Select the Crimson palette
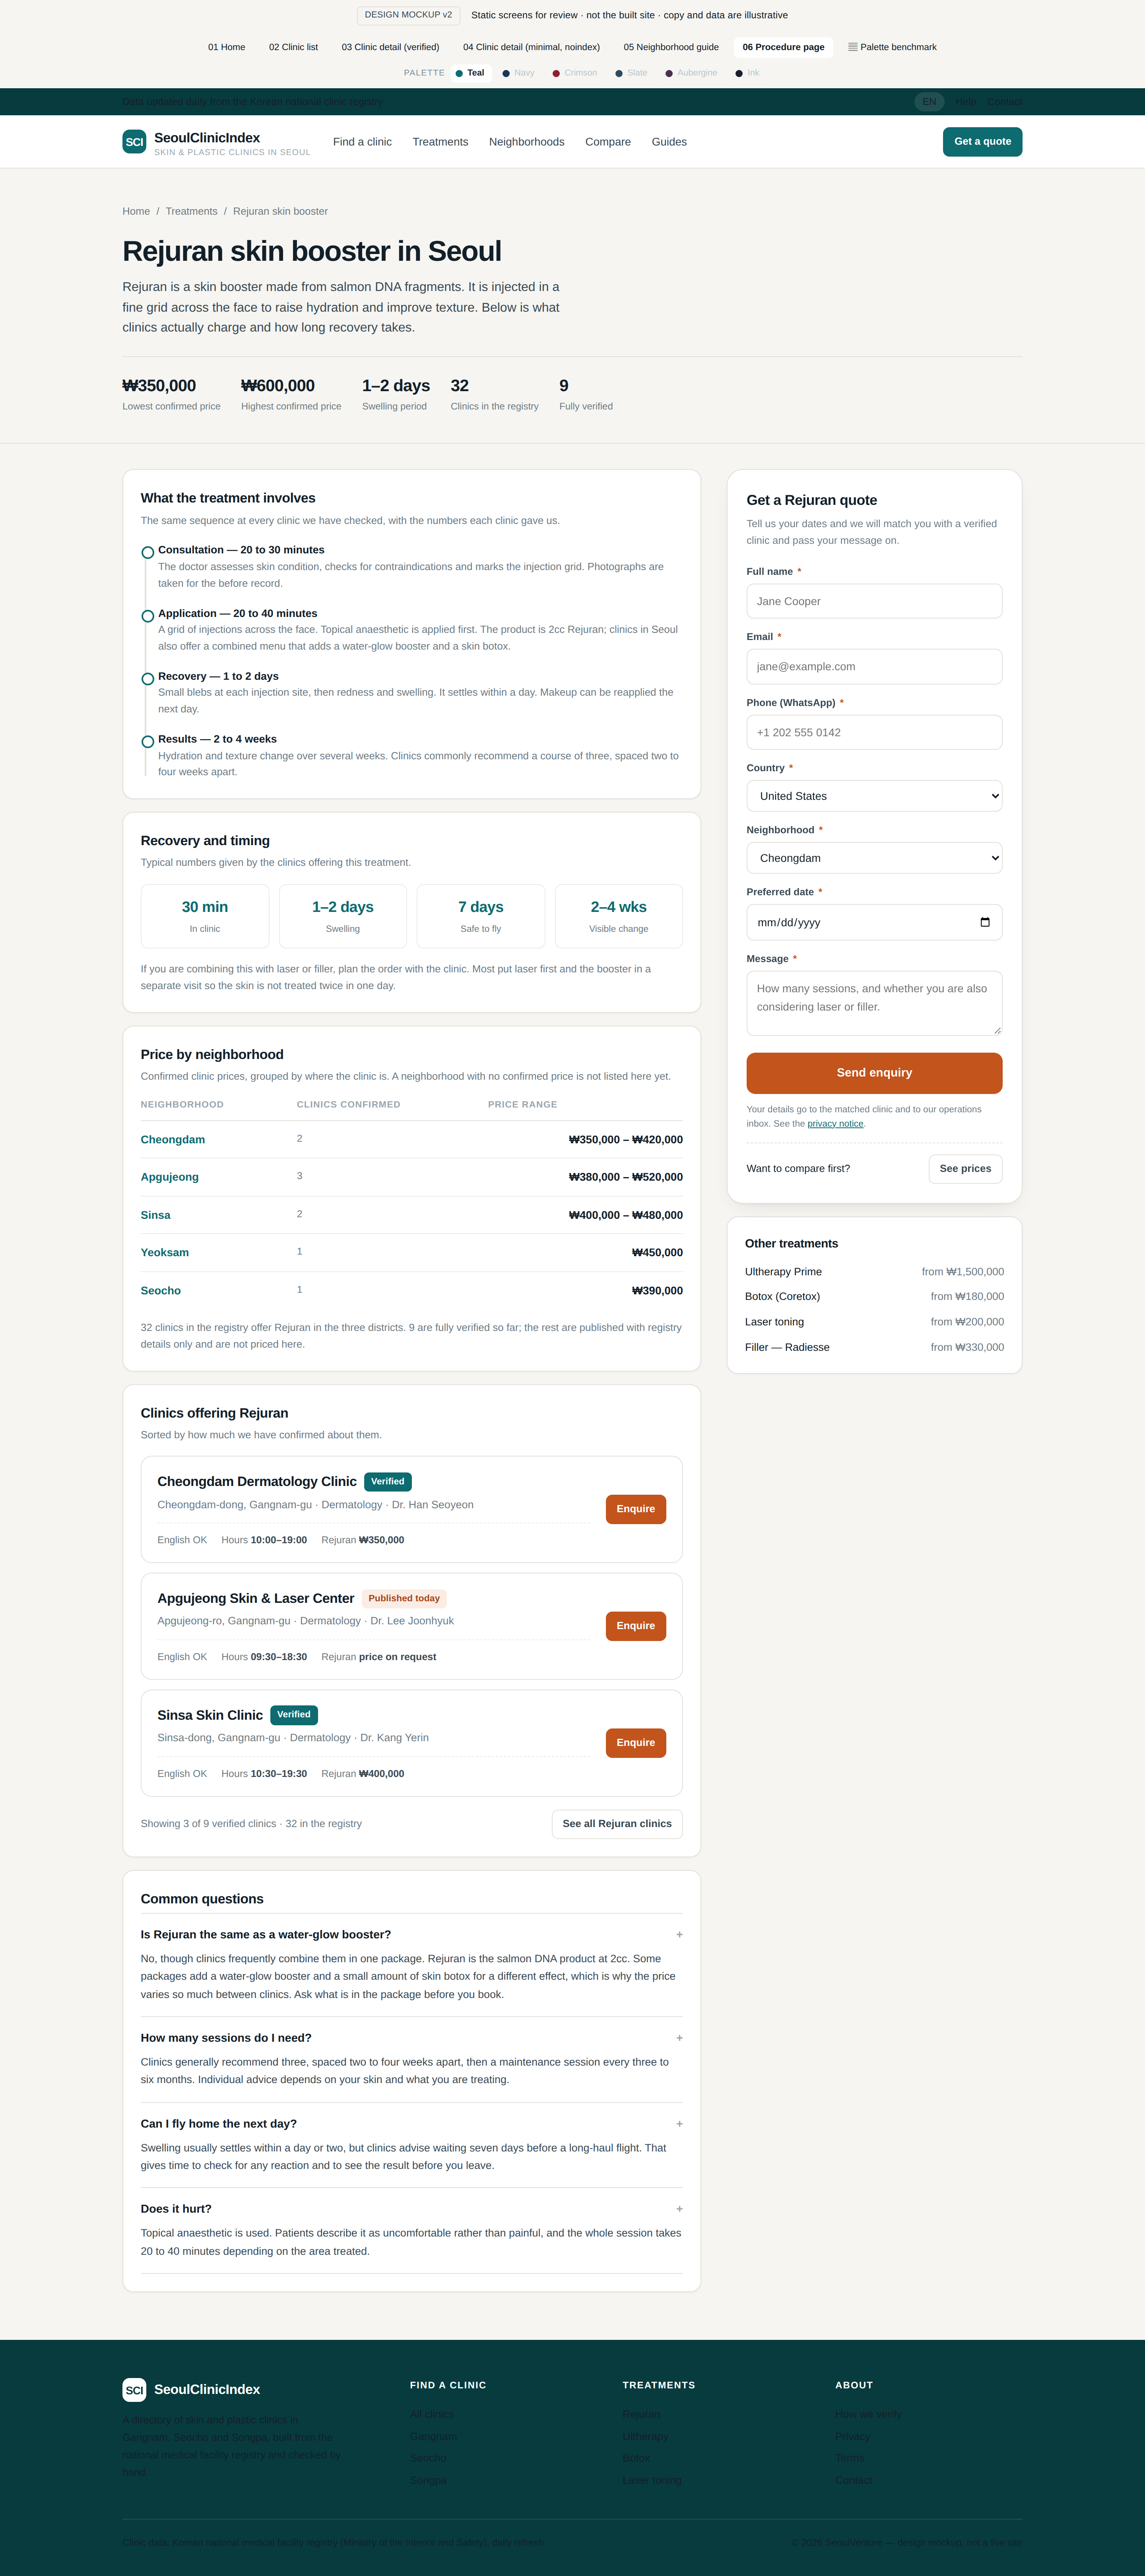Screen dimensions: 1145x2576 (x=574, y=73)
